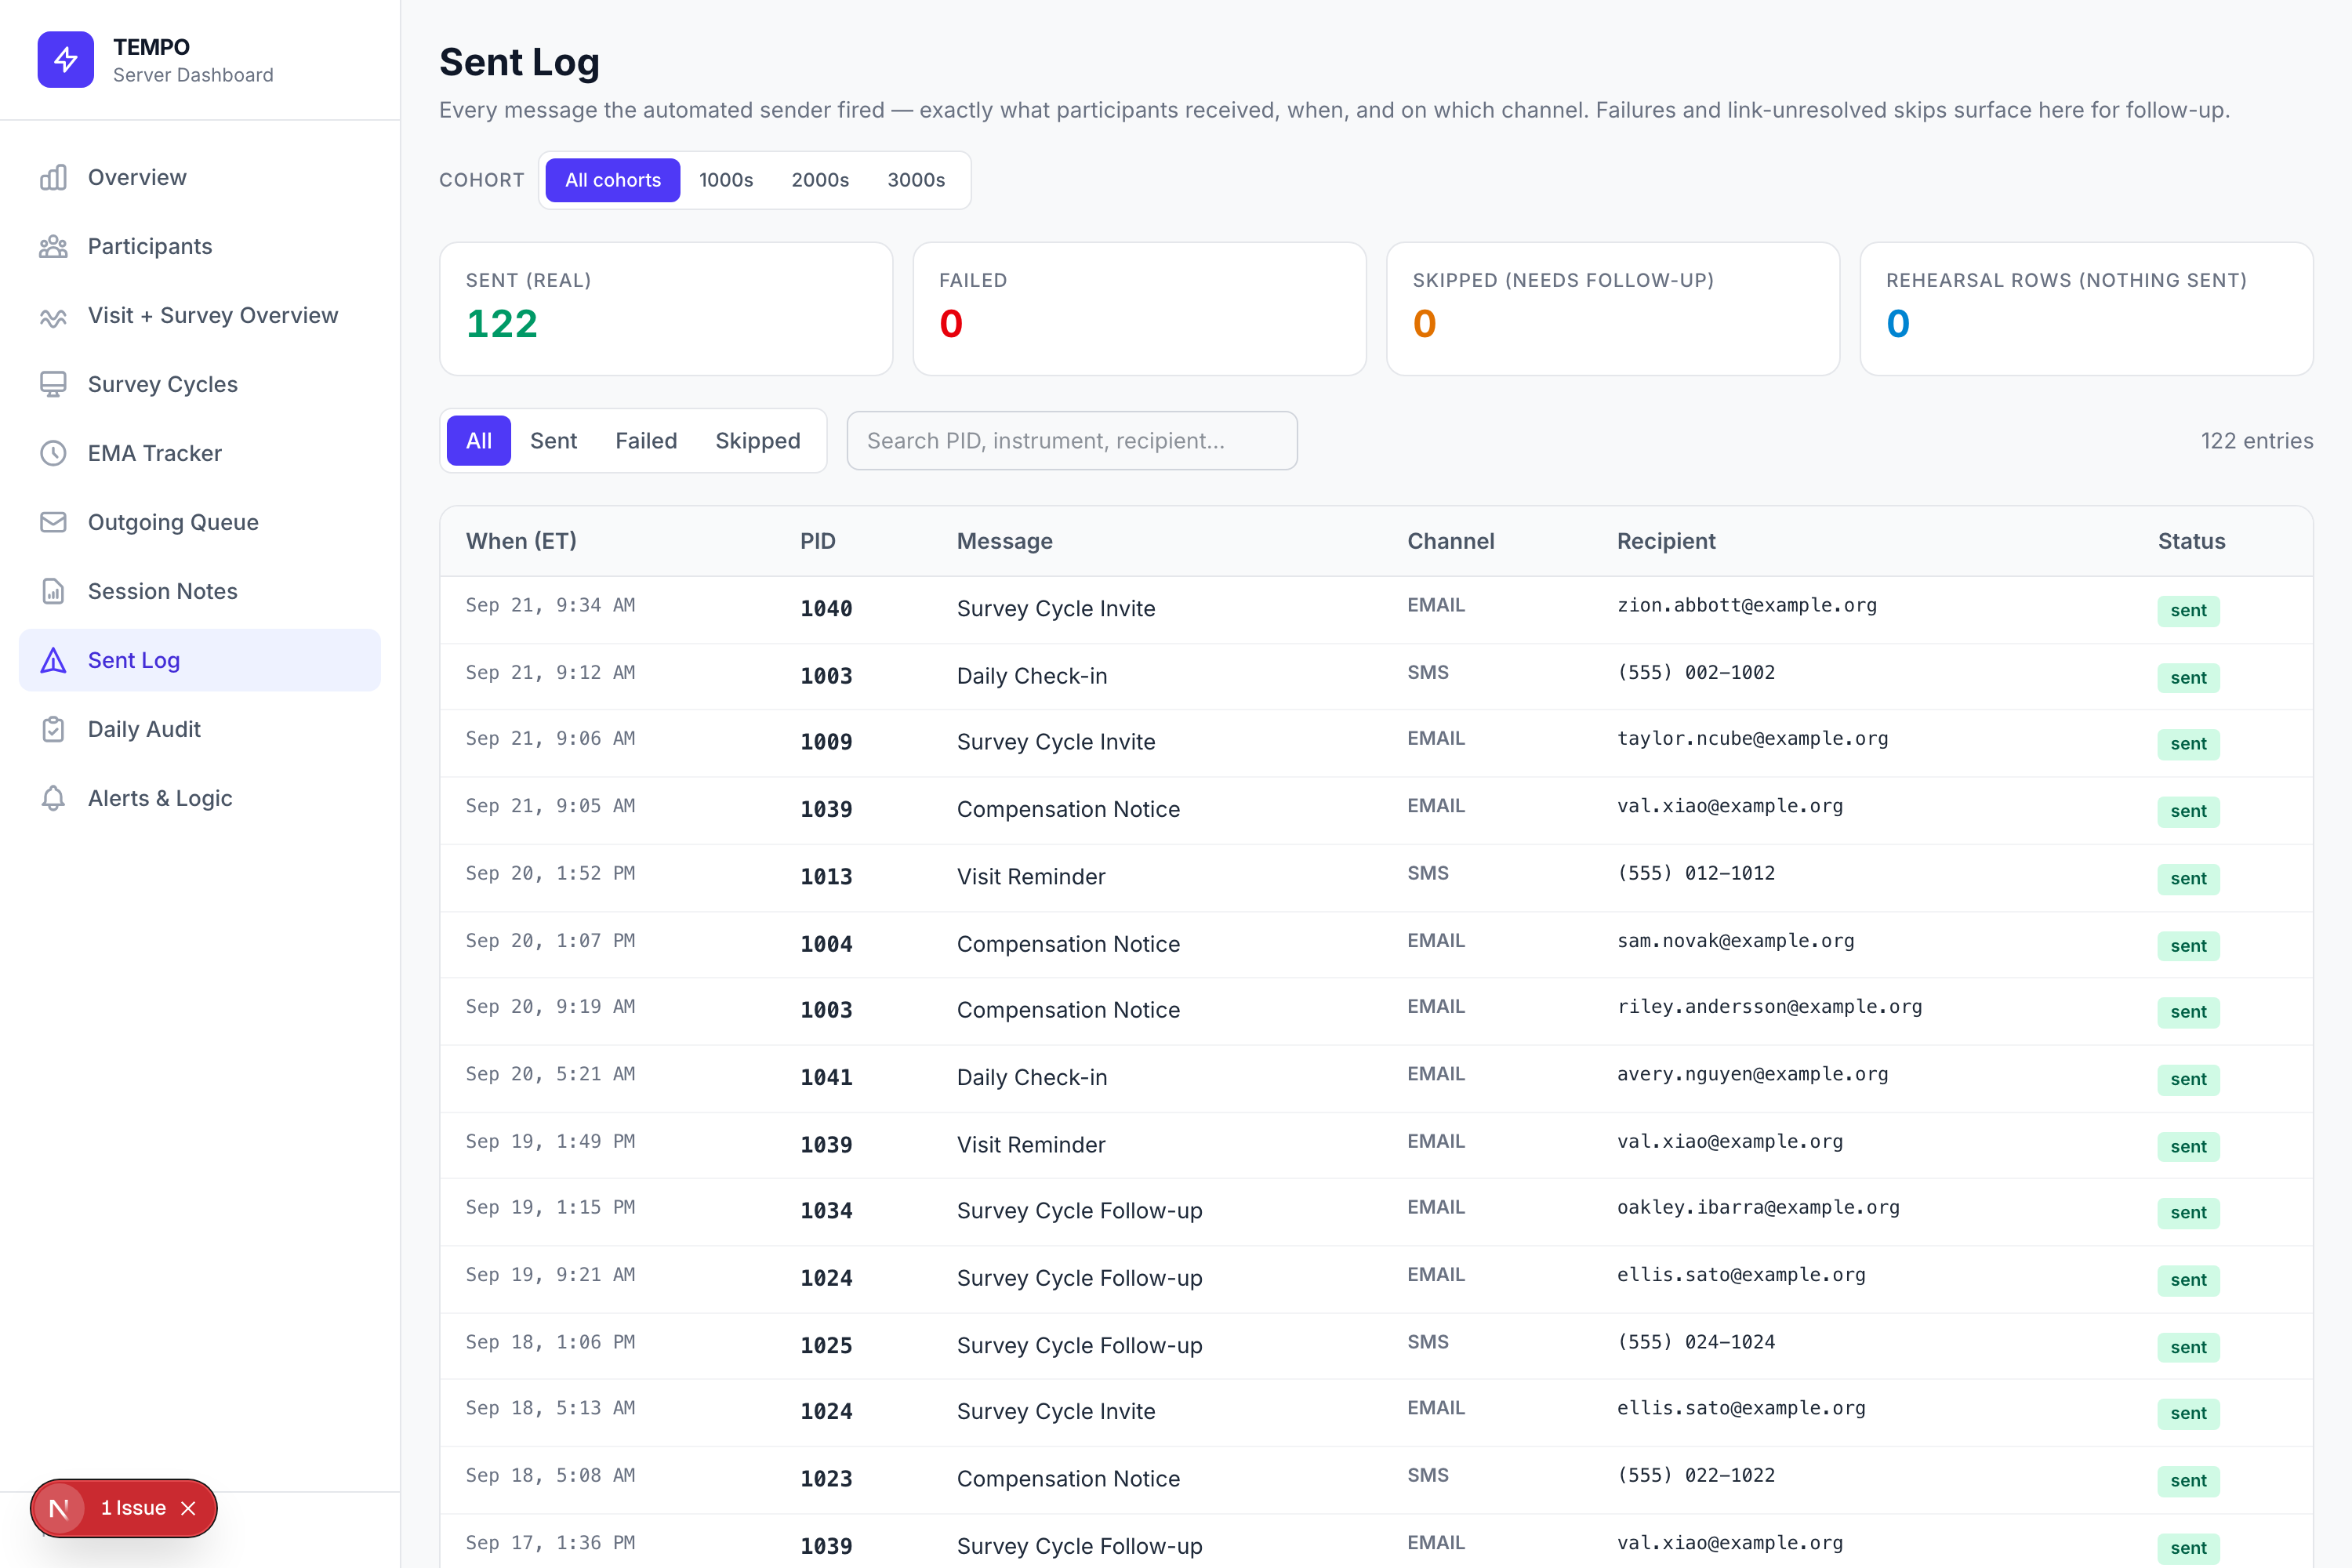Viewport: 2352px width, 1568px height.
Task: Click Visit Reminder message for PID 1013
Action: click(x=1031, y=877)
